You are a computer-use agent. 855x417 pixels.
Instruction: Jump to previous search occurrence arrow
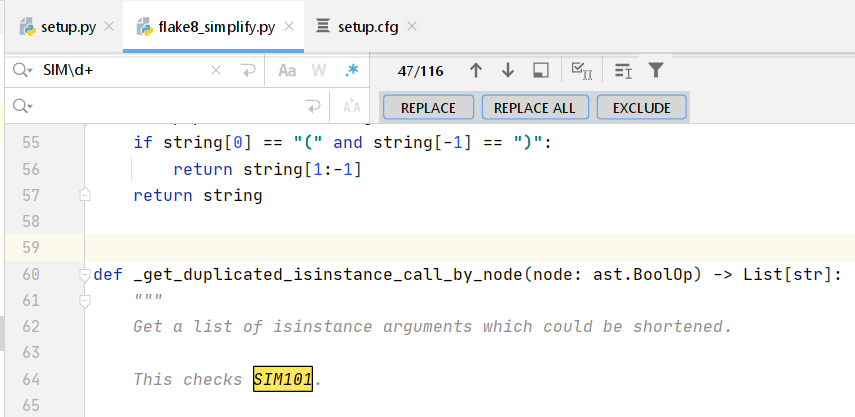[476, 70]
